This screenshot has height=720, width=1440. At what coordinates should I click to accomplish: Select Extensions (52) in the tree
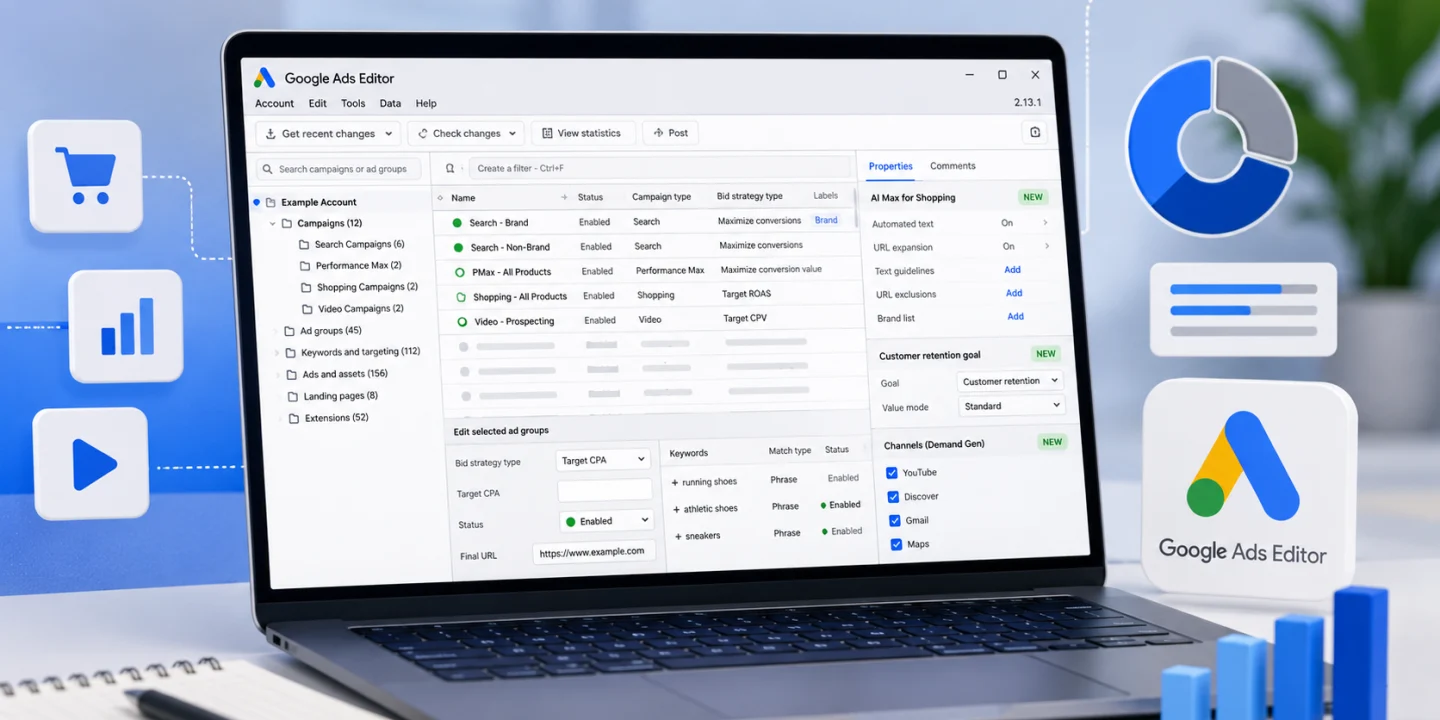point(337,418)
